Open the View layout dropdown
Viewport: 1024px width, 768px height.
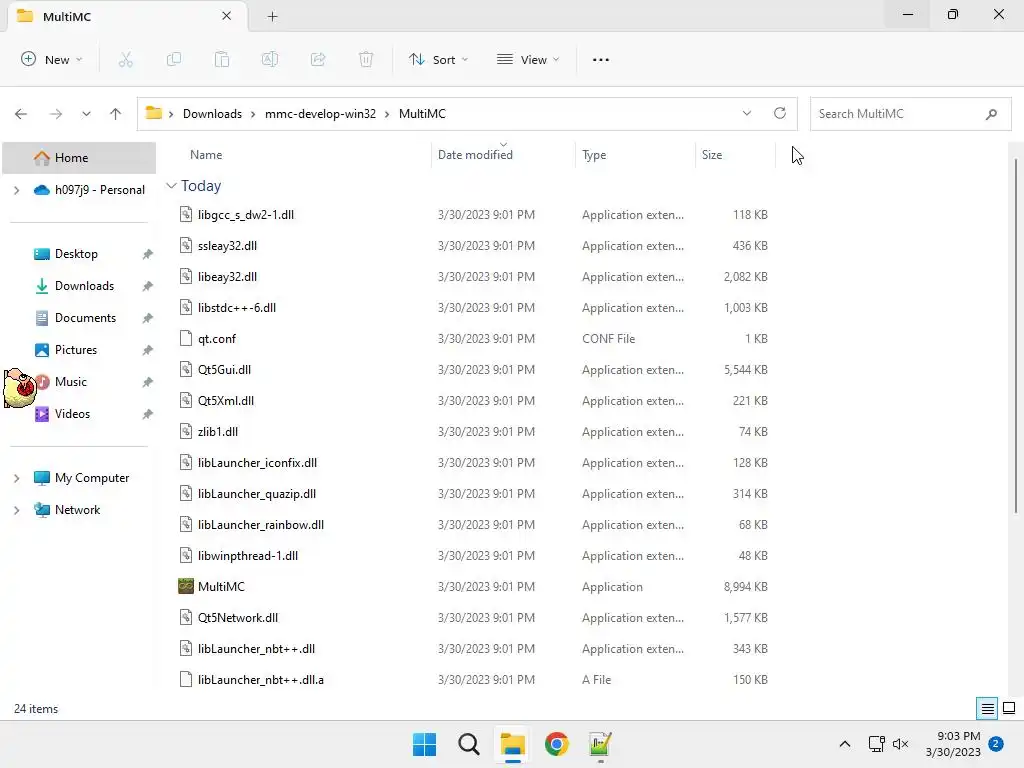tap(528, 59)
